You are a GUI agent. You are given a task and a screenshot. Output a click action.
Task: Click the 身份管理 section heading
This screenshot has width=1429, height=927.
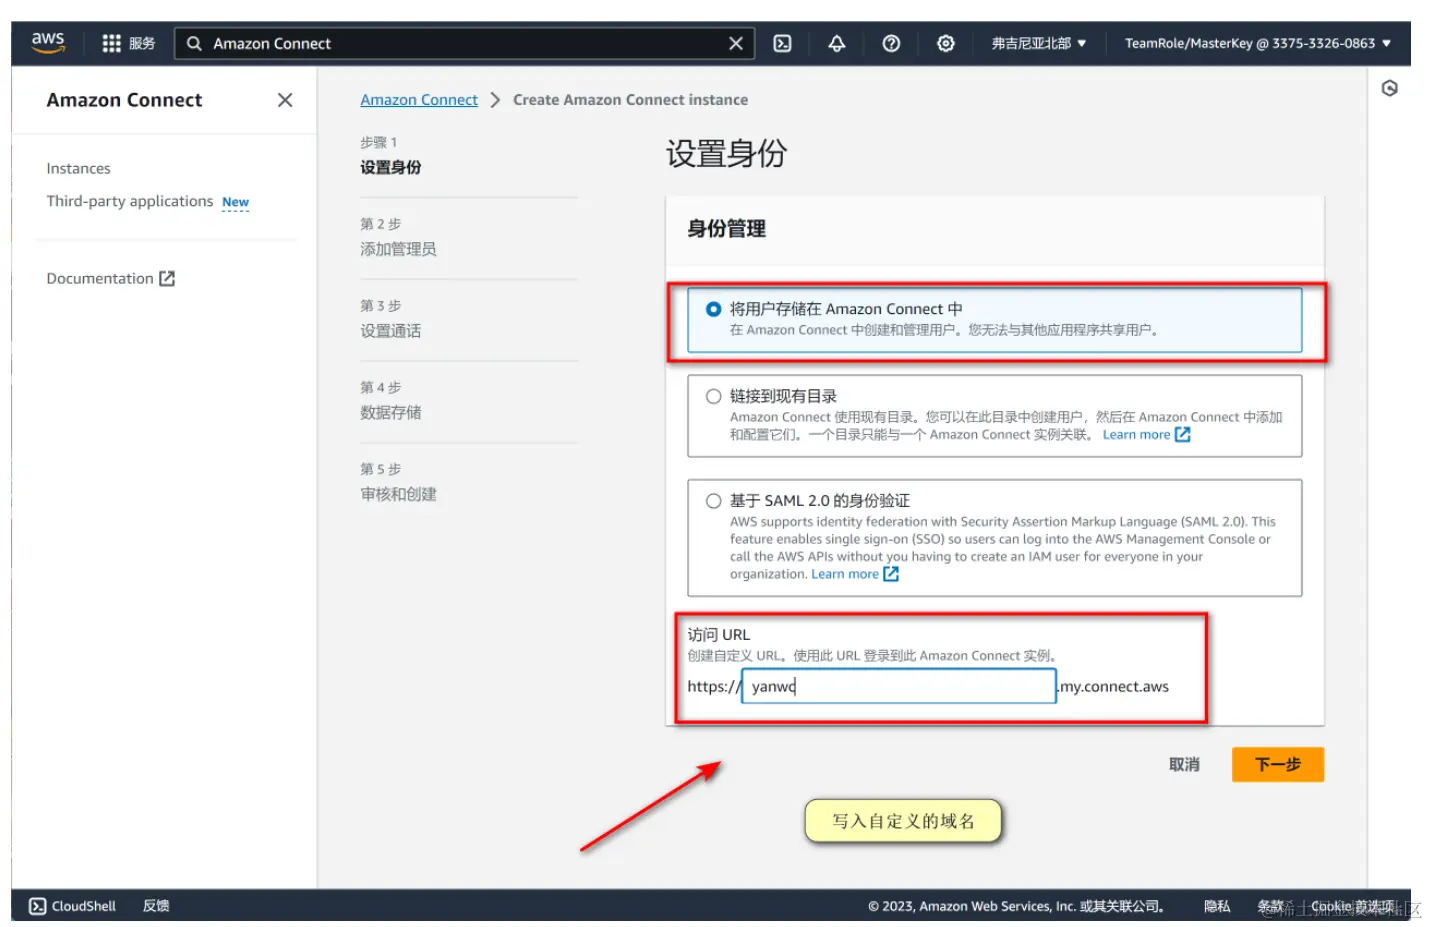pos(726,229)
